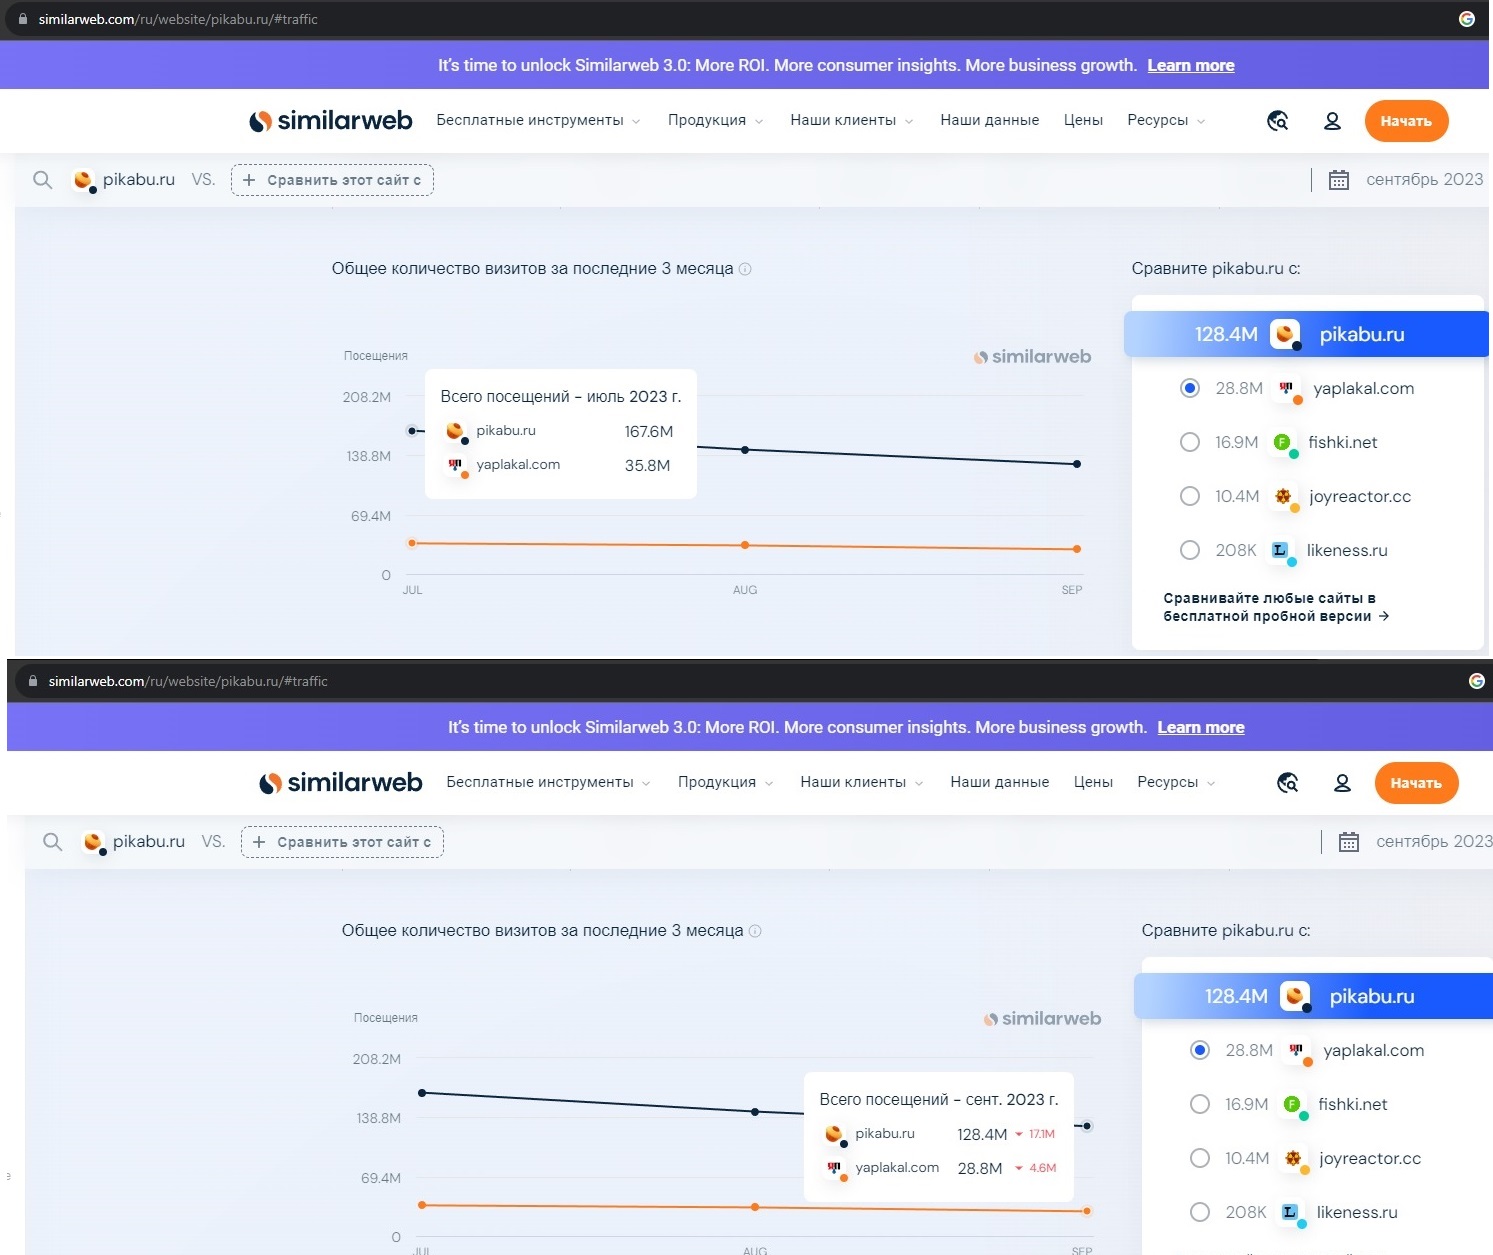
Task: Click the pikabu.ru SEP data point on the upper chart
Action: pos(1077,464)
